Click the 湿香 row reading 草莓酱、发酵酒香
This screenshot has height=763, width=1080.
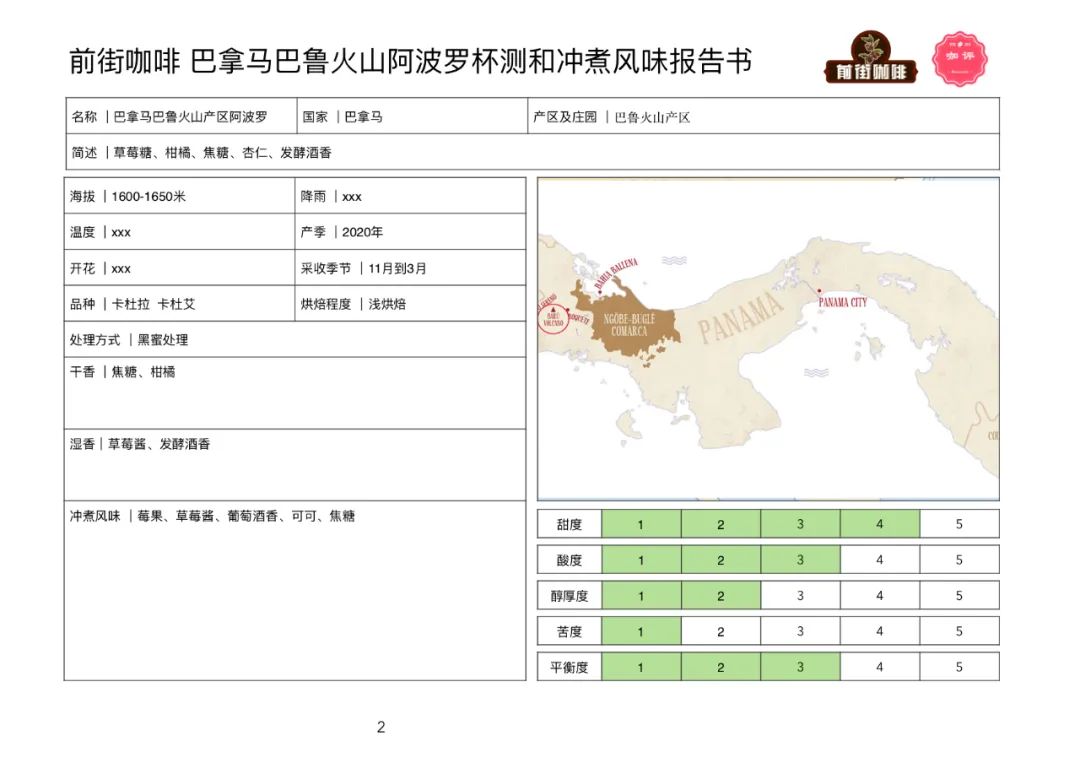[295, 465]
